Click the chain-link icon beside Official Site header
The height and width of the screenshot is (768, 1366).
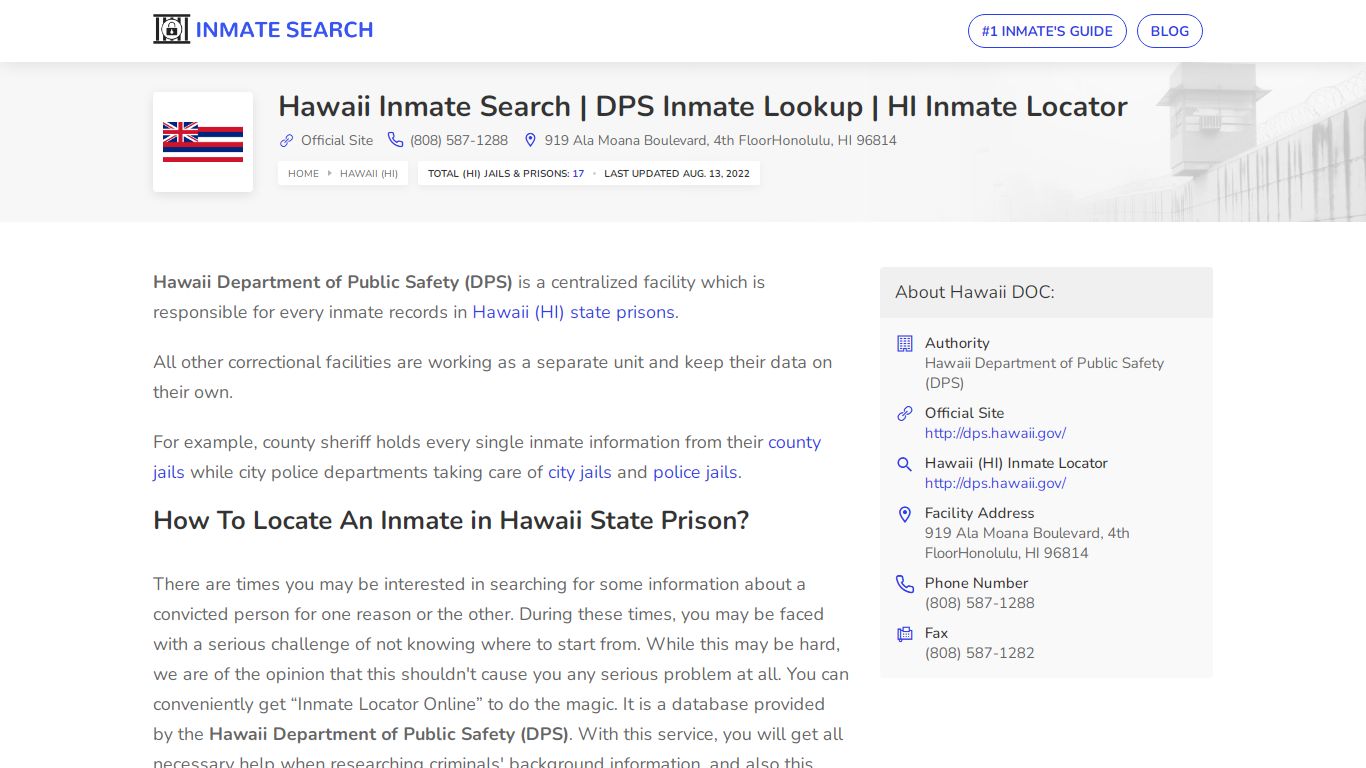pyautogui.click(x=286, y=141)
